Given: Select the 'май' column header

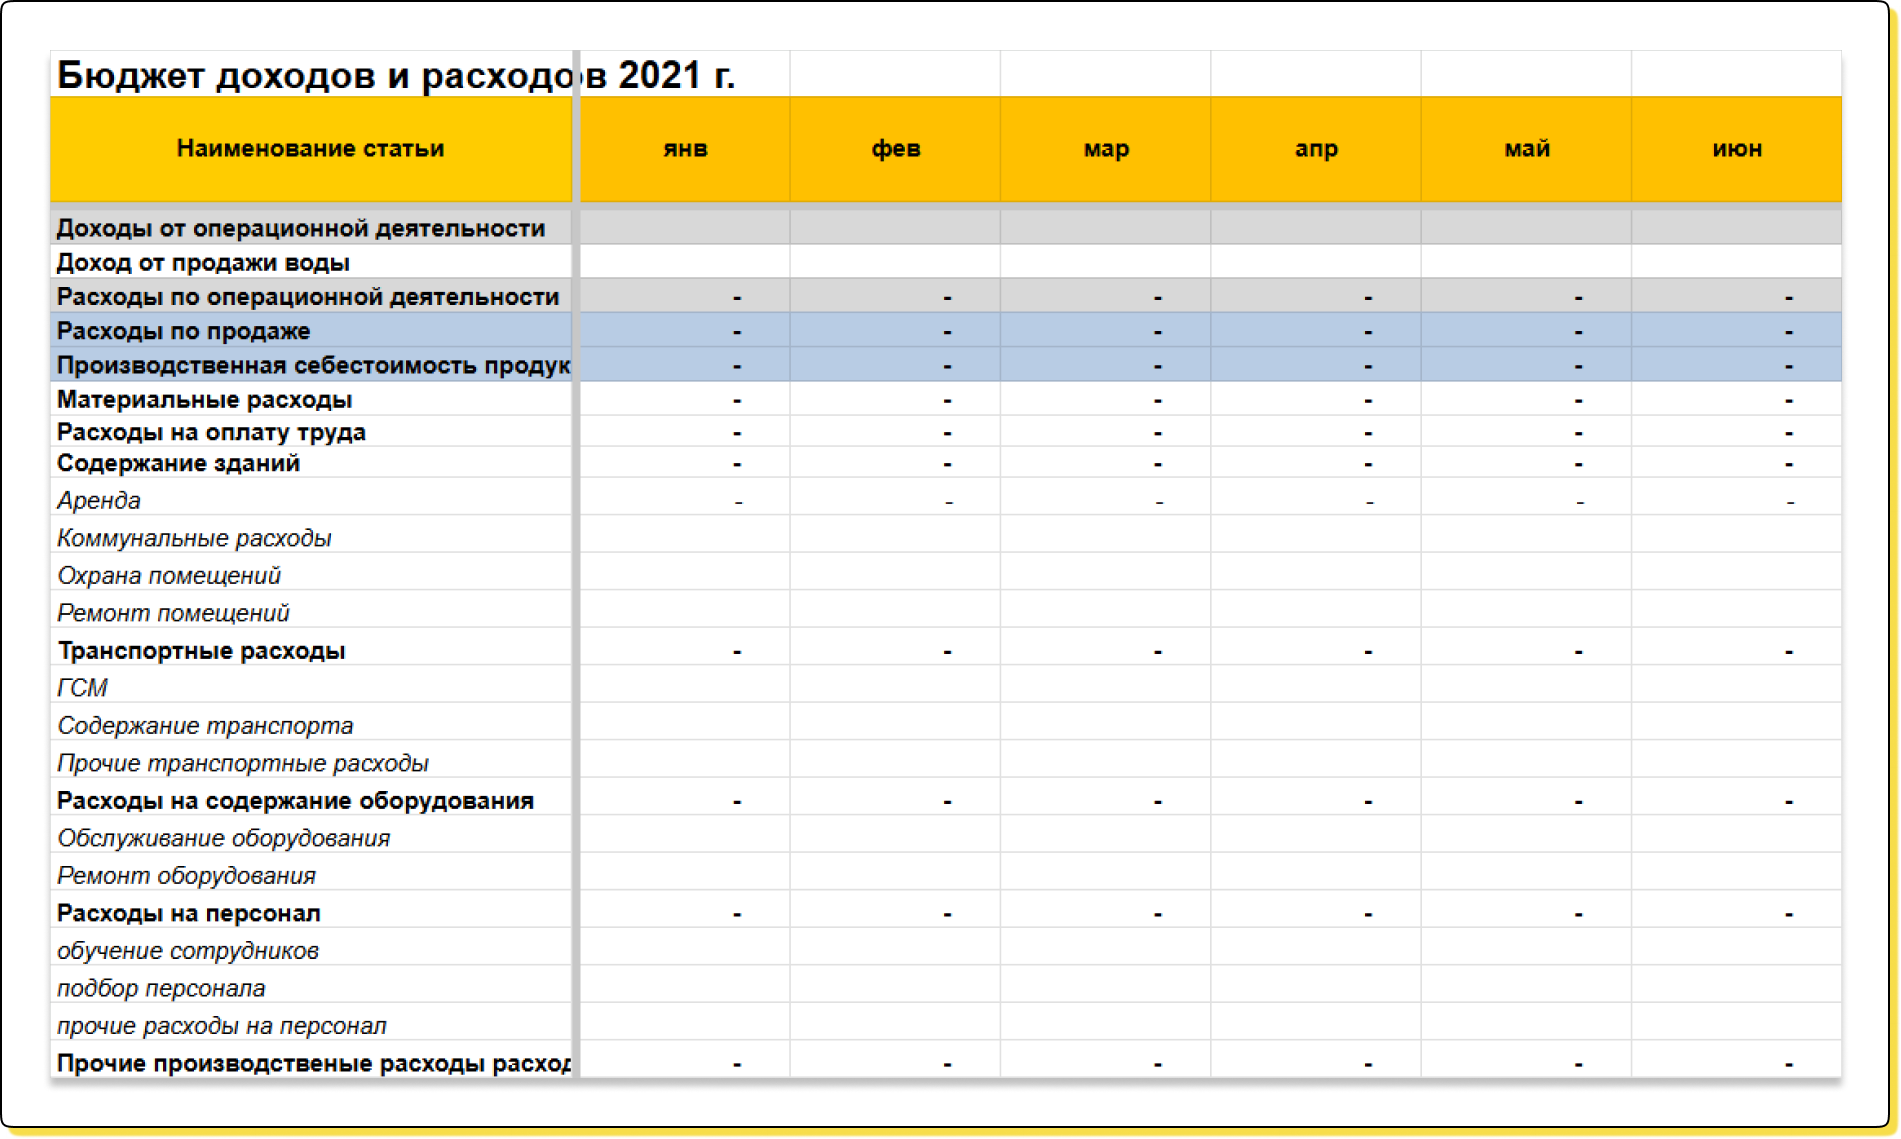Looking at the screenshot, I should pyautogui.click(x=1526, y=149).
